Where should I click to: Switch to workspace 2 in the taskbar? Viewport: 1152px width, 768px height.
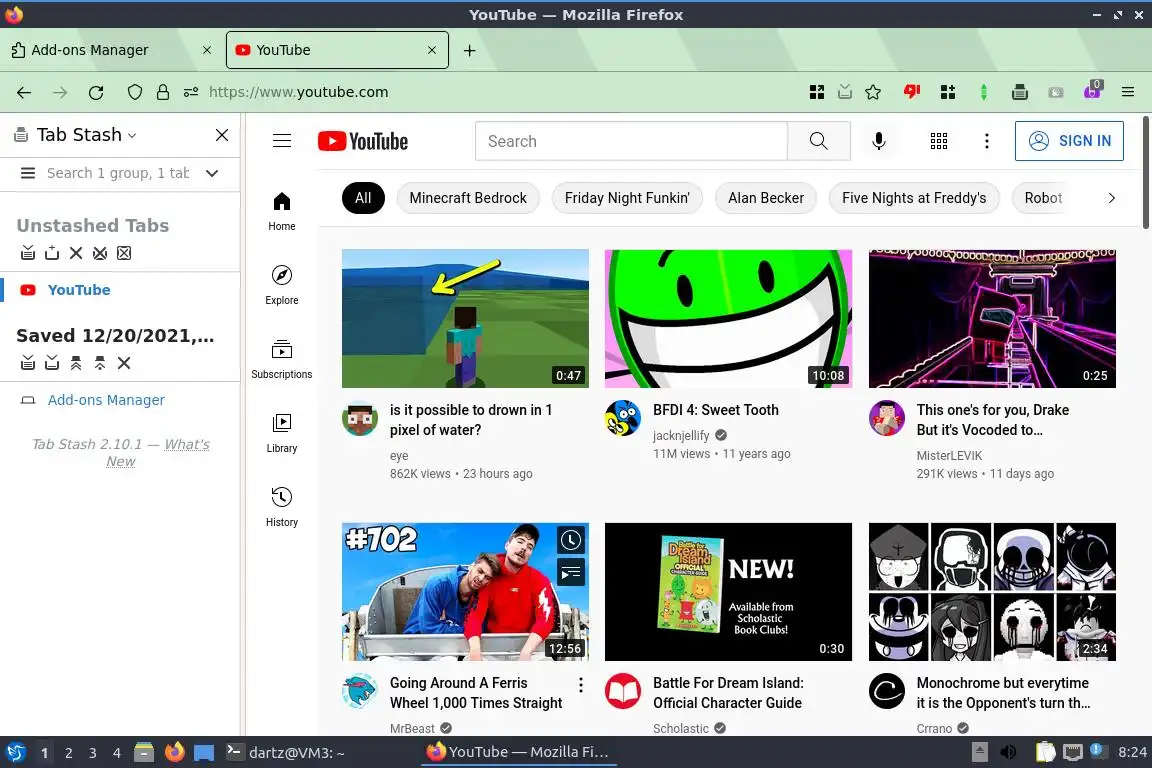(68, 753)
